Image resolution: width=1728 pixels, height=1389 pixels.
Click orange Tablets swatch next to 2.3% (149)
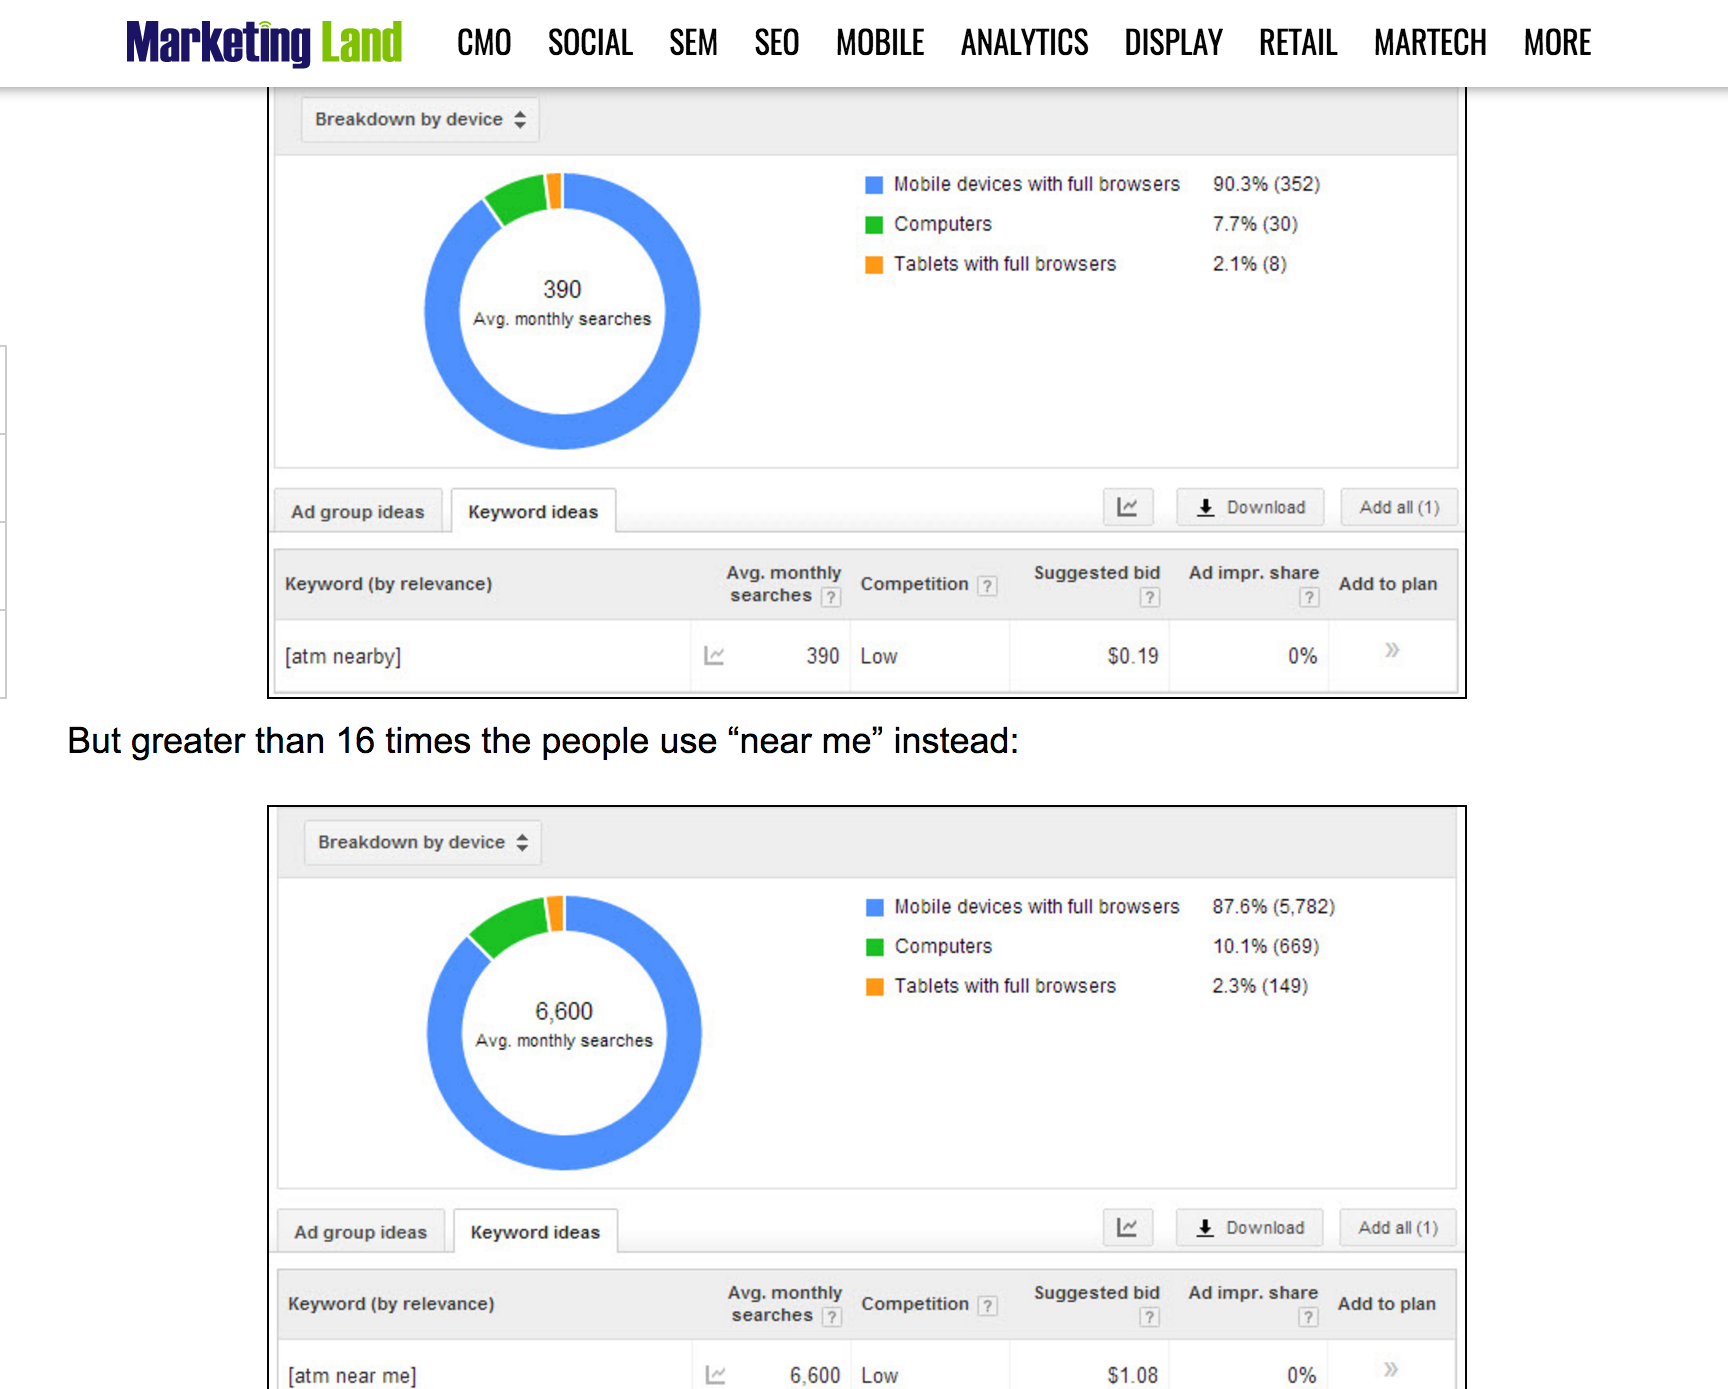pos(875,987)
